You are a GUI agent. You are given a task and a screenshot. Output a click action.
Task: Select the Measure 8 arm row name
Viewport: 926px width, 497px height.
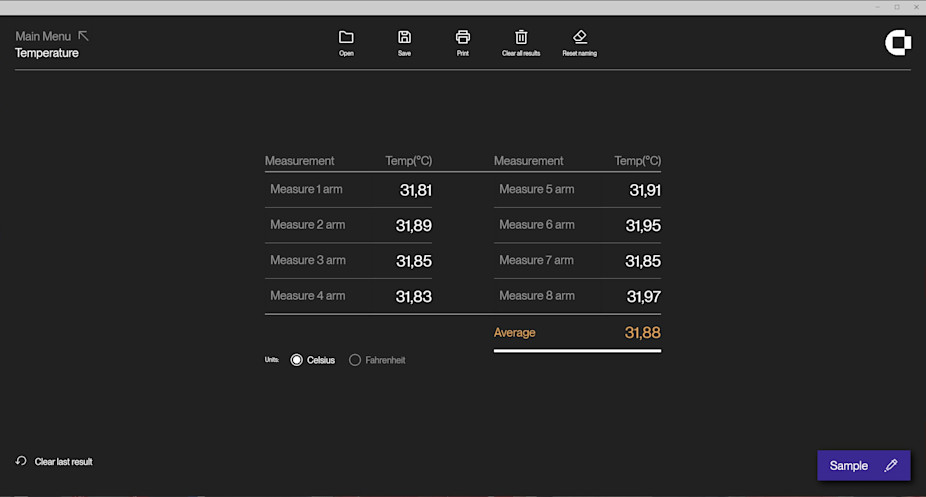tap(536, 296)
